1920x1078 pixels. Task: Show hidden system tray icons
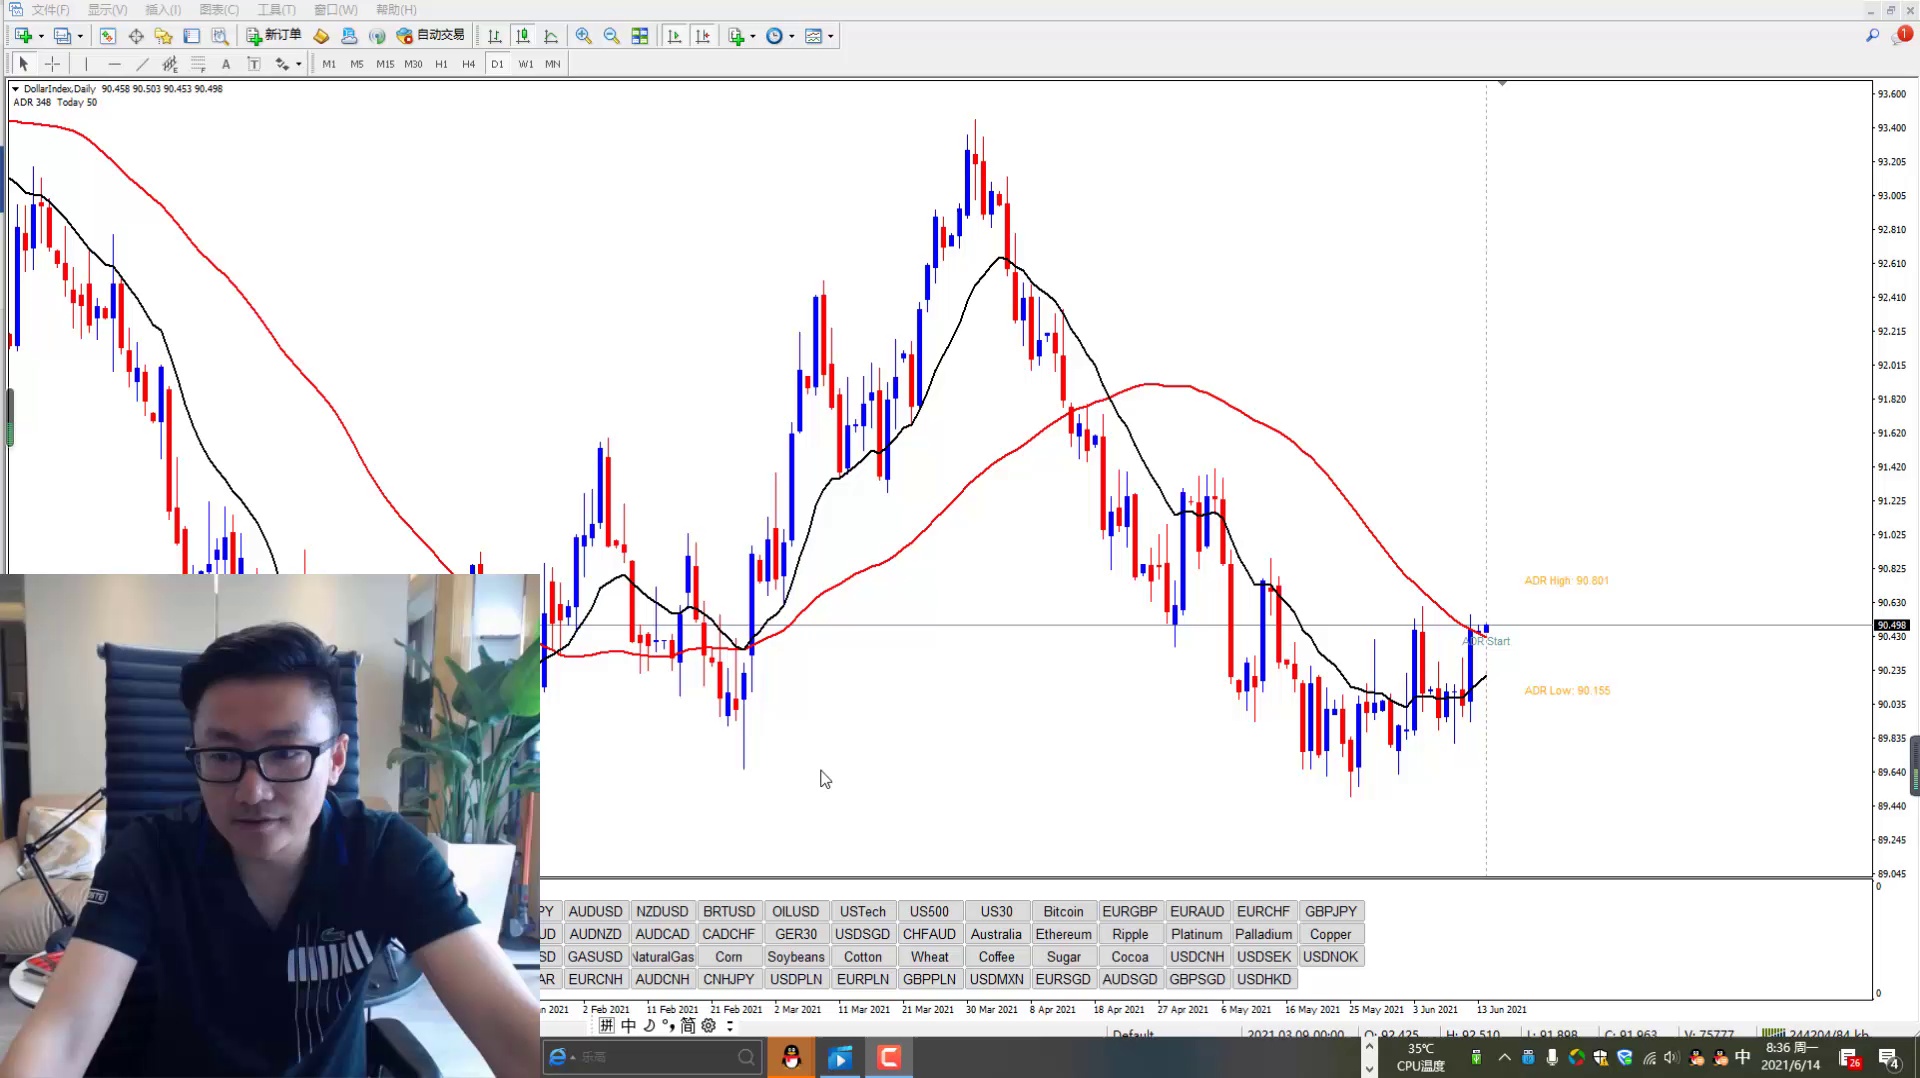(x=1504, y=1057)
